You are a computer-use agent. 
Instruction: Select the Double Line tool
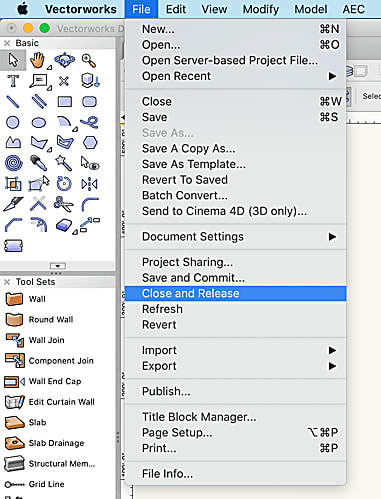[39, 101]
